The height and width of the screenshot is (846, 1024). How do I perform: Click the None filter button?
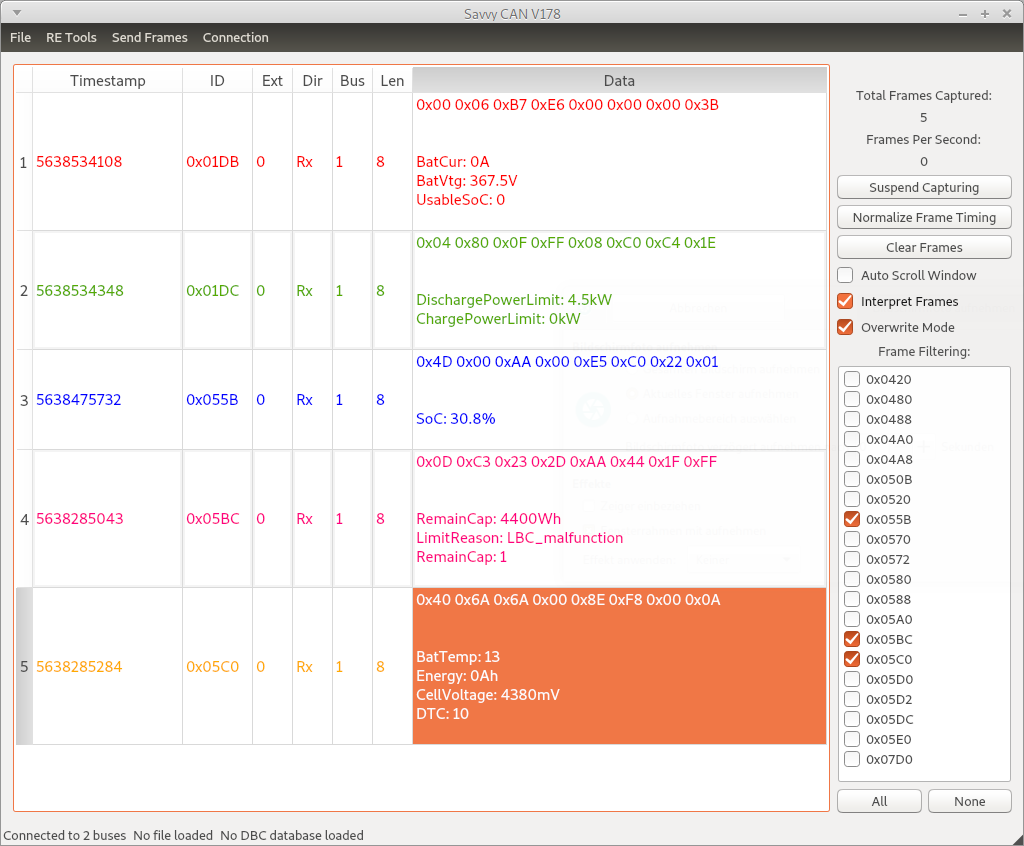969,801
